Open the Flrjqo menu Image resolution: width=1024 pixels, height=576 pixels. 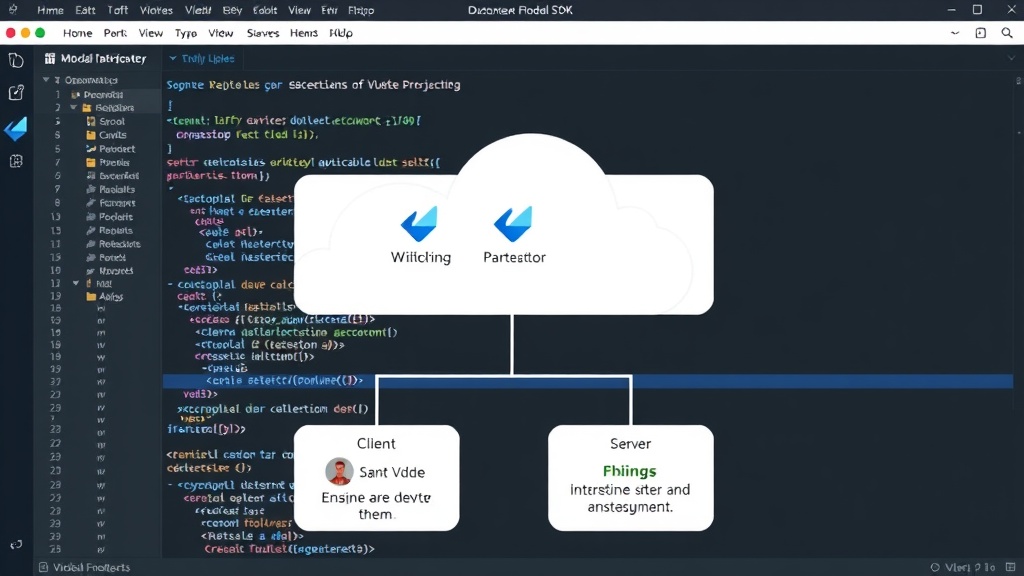pos(360,10)
